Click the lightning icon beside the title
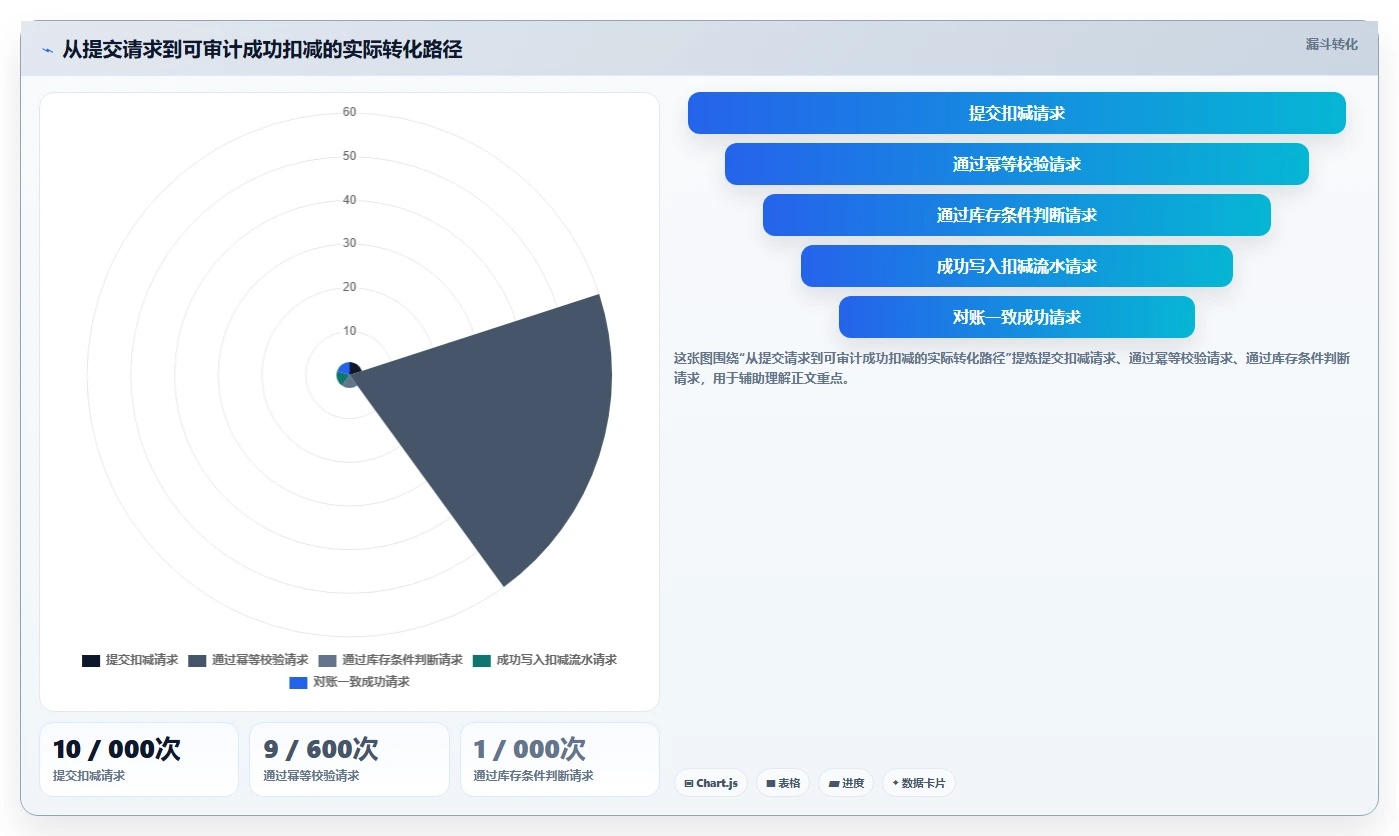The width and height of the screenshot is (1399, 836). coord(47,50)
